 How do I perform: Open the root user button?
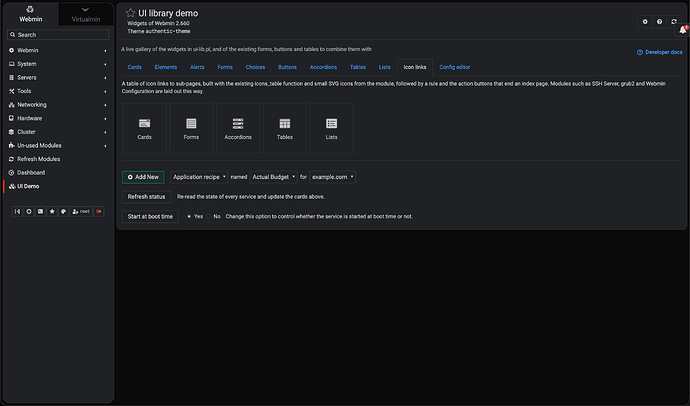tap(81, 212)
